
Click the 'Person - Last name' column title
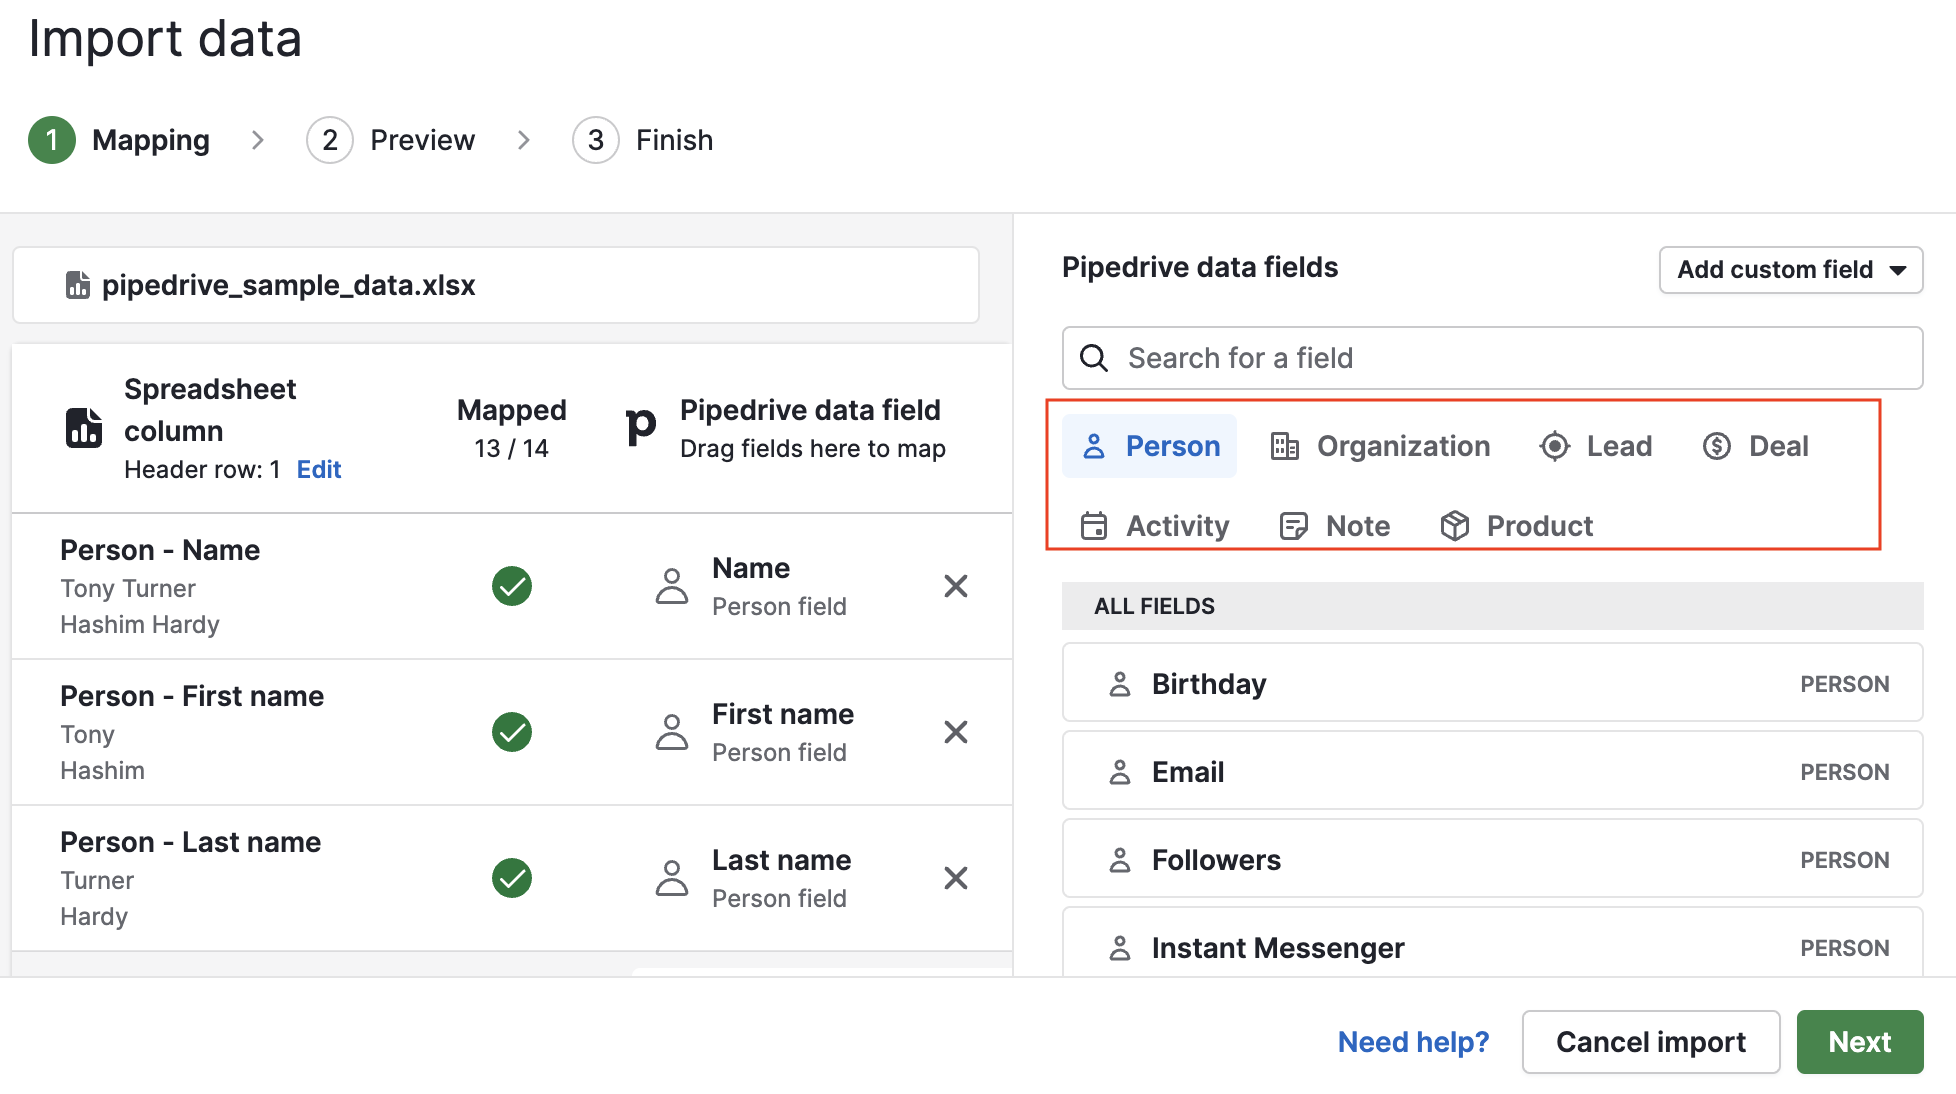pos(191,842)
